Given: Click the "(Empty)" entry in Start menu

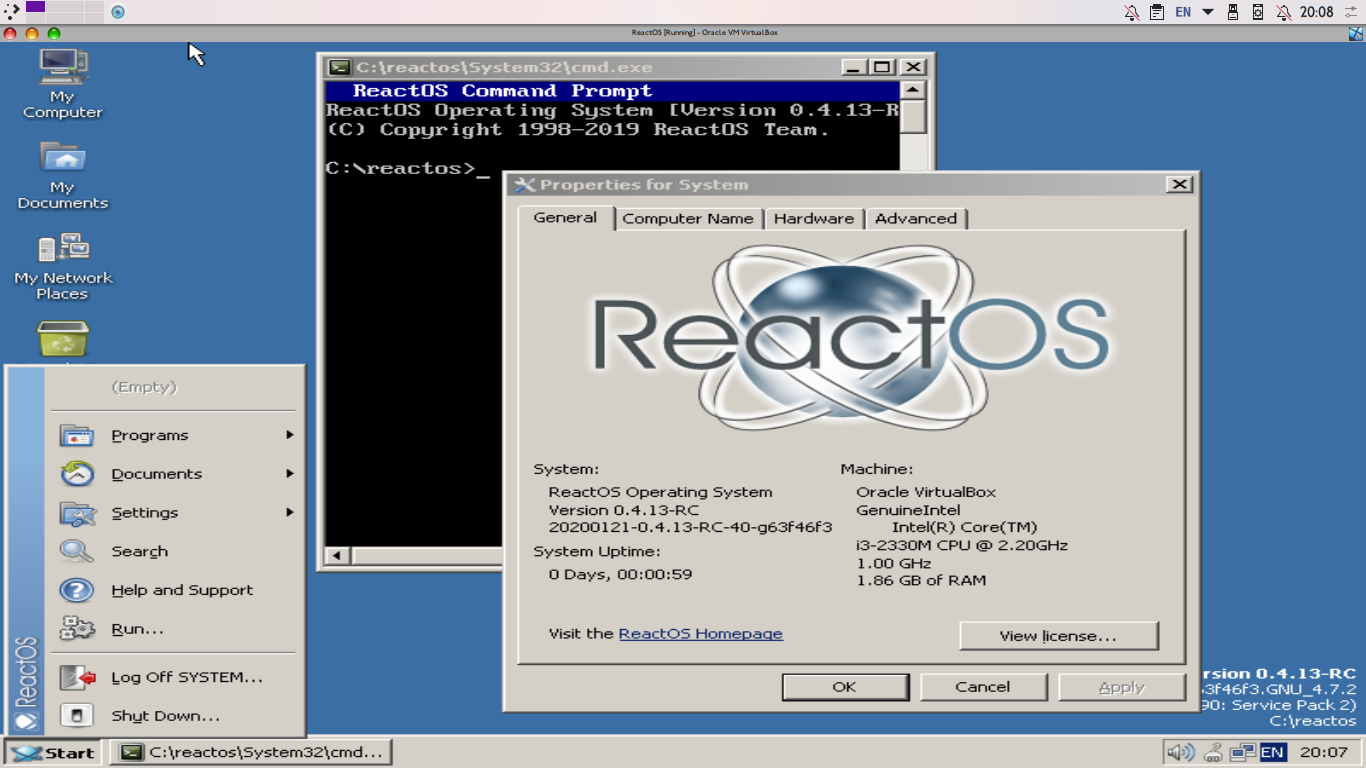Looking at the screenshot, I should pos(144,387).
